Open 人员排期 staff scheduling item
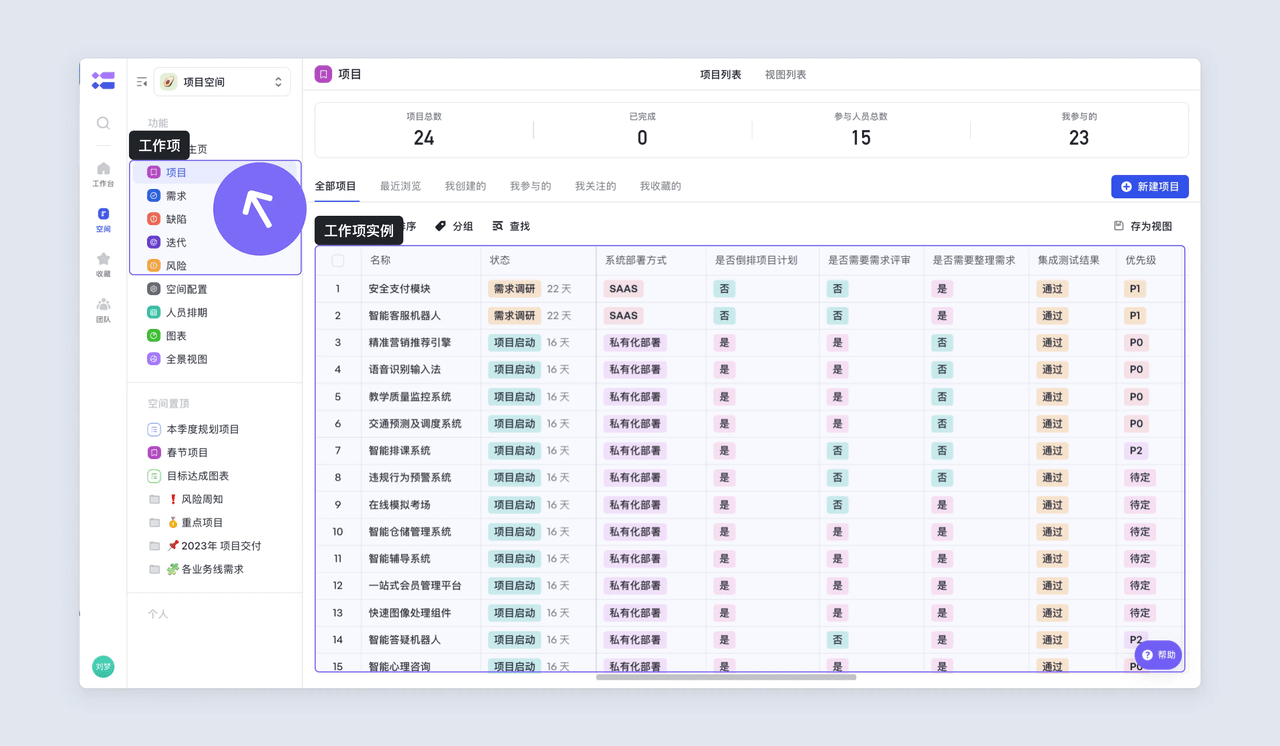 coord(186,312)
